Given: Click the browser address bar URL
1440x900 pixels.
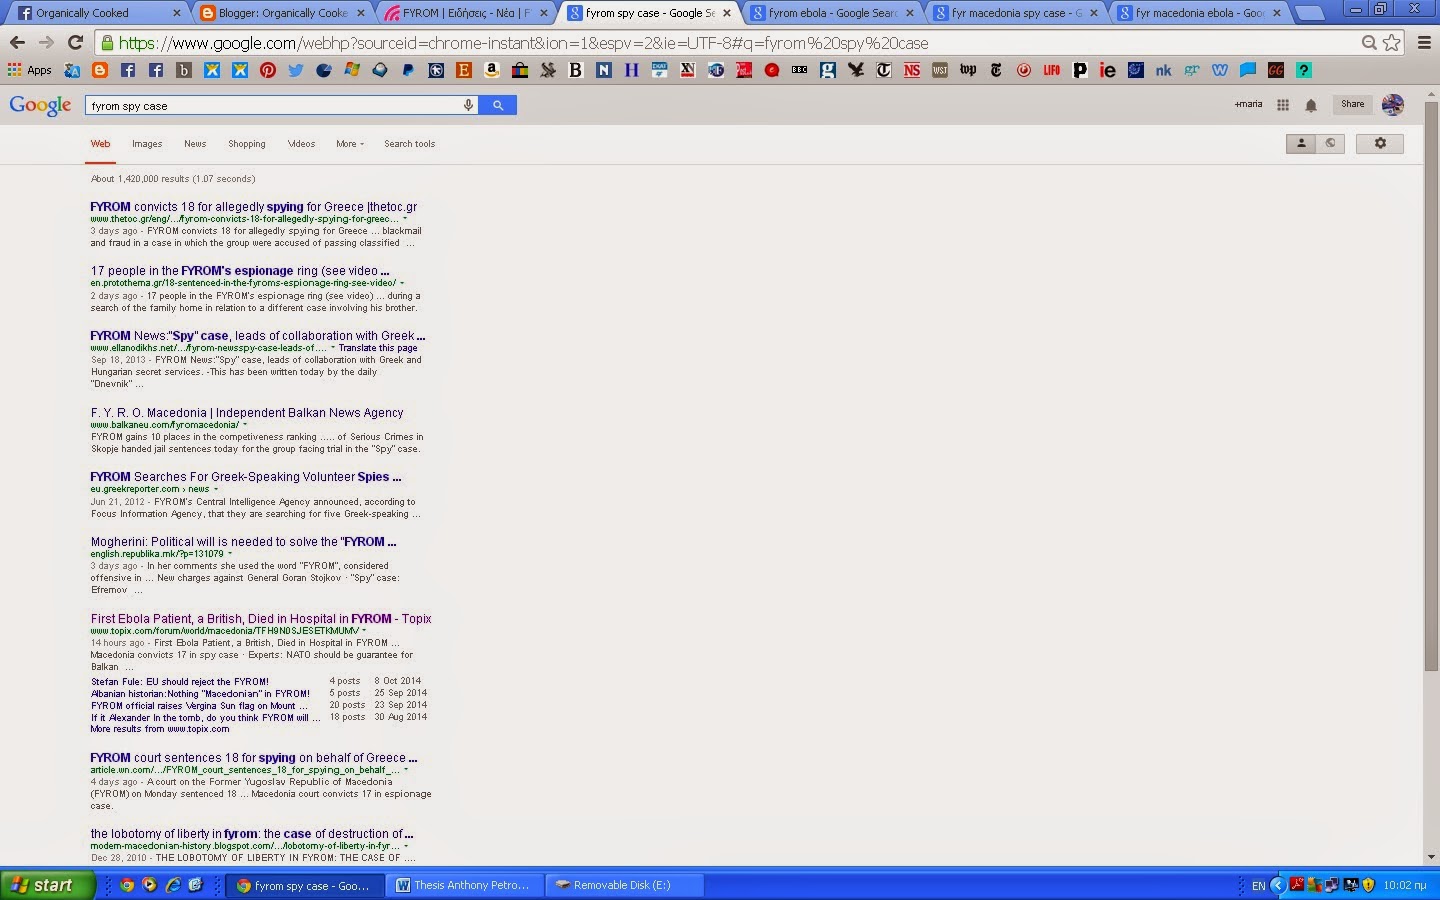Looking at the screenshot, I should (x=523, y=43).
